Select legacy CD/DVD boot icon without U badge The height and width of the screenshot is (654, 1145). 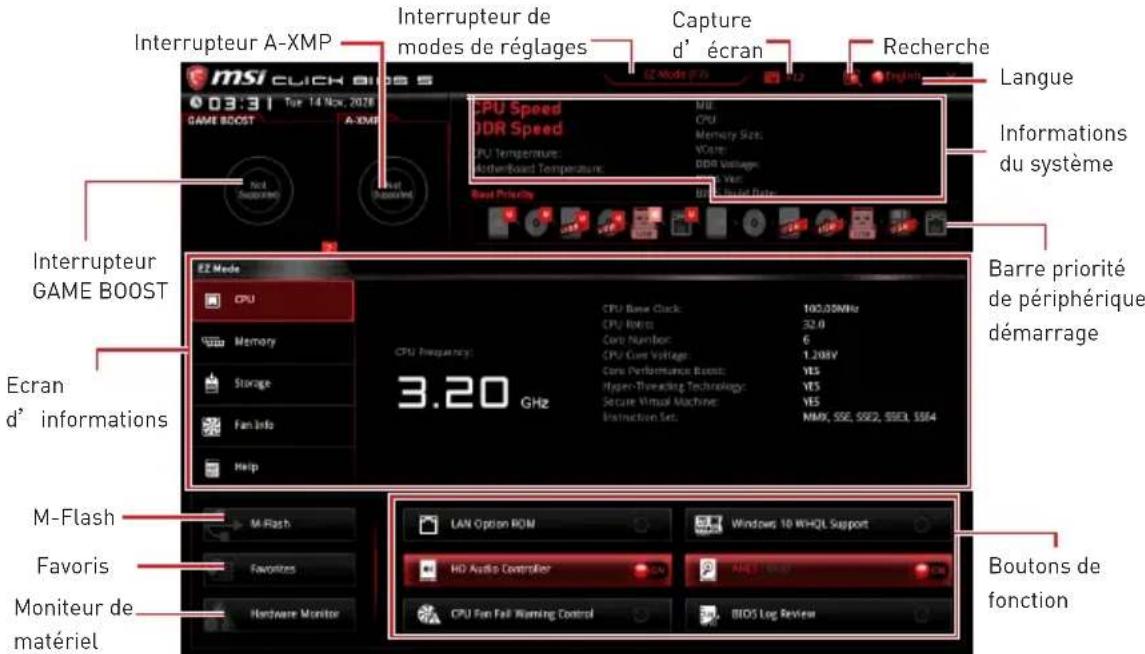coord(754,223)
